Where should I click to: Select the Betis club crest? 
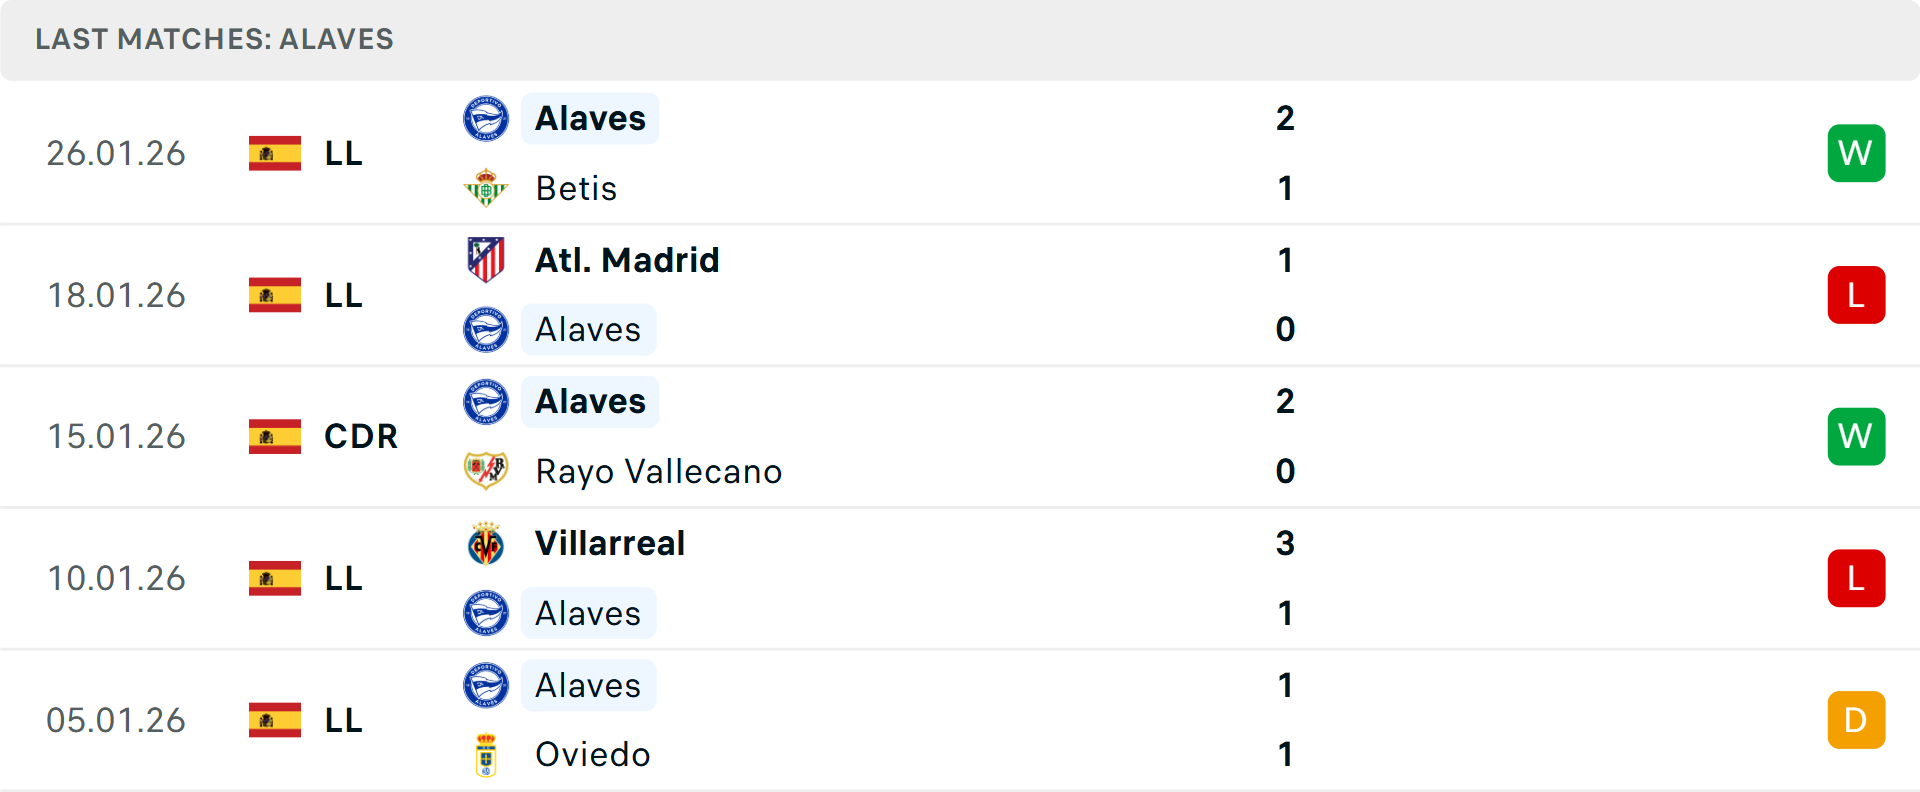point(486,188)
